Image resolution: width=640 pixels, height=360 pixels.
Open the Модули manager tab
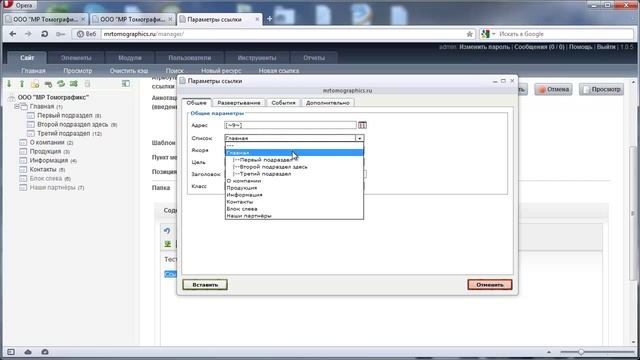click(130, 58)
